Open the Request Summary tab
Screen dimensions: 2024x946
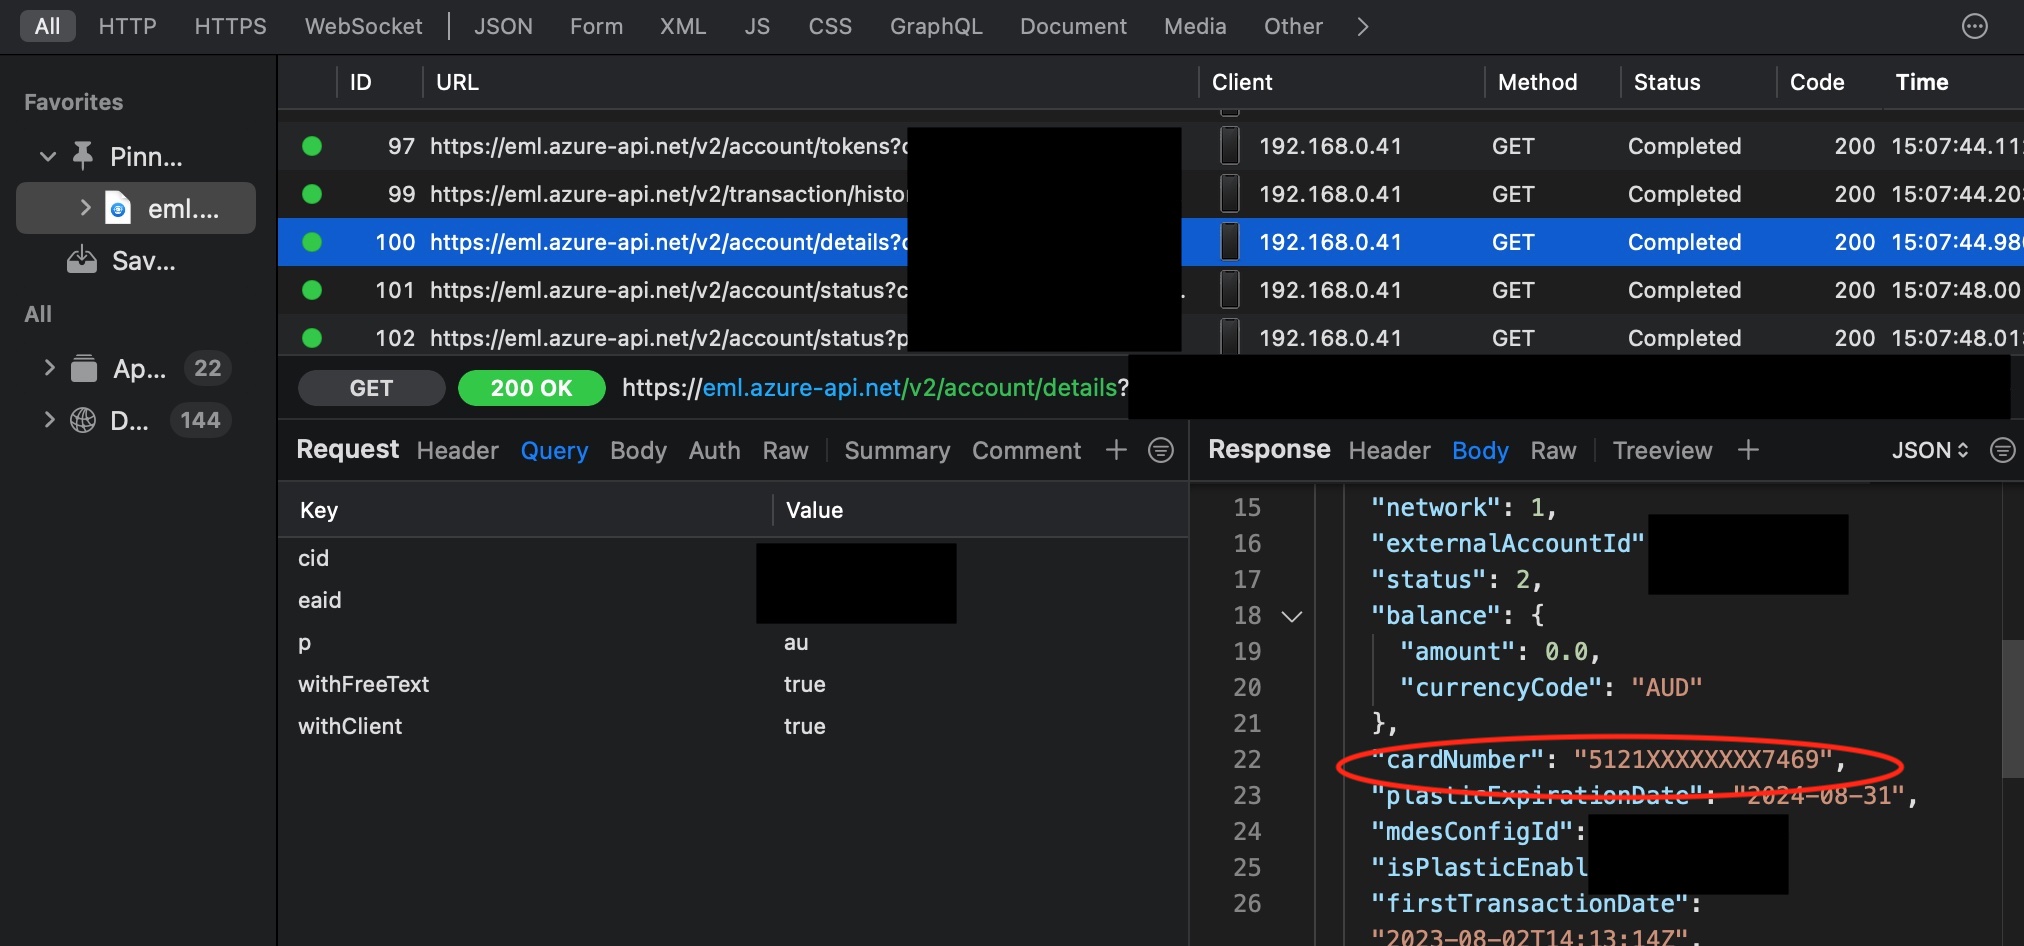(x=897, y=451)
